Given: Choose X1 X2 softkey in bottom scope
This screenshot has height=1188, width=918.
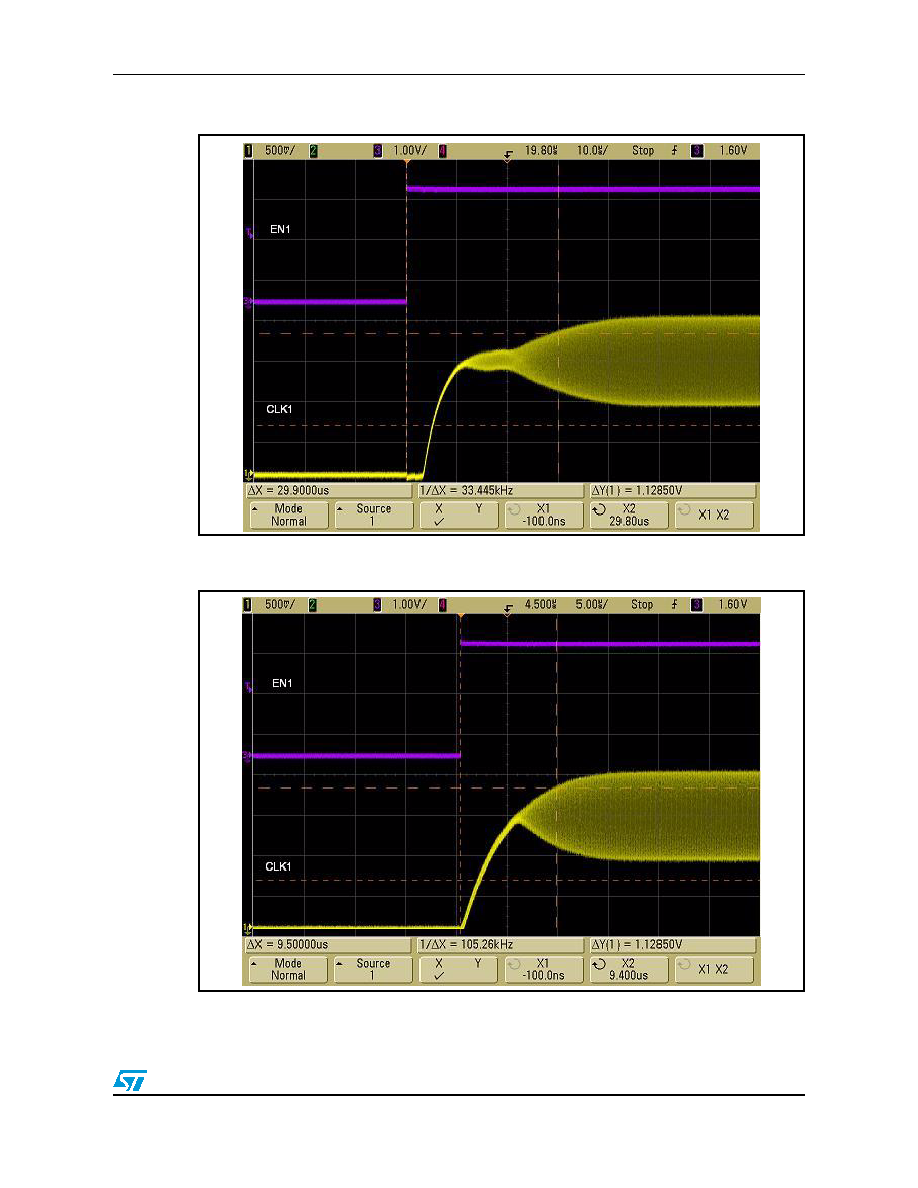Looking at the screenshot, I should (714, 970).
